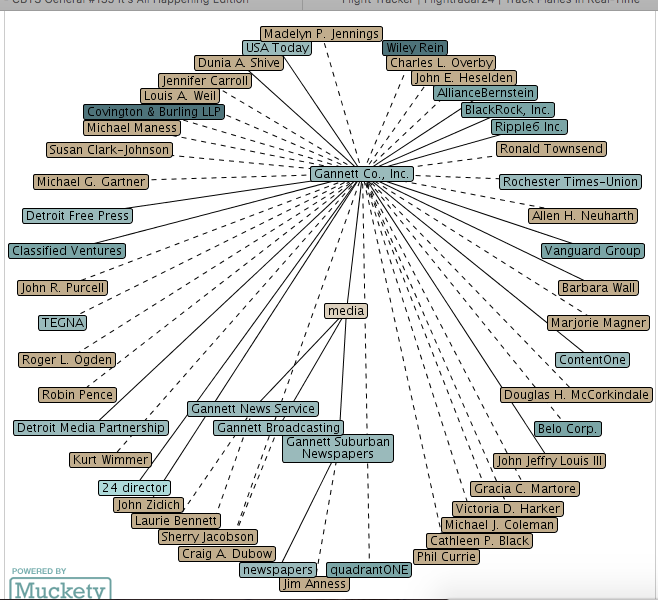Select the Gannett Broadcasting node
This screenshot has width=658, height=600.
278,428
